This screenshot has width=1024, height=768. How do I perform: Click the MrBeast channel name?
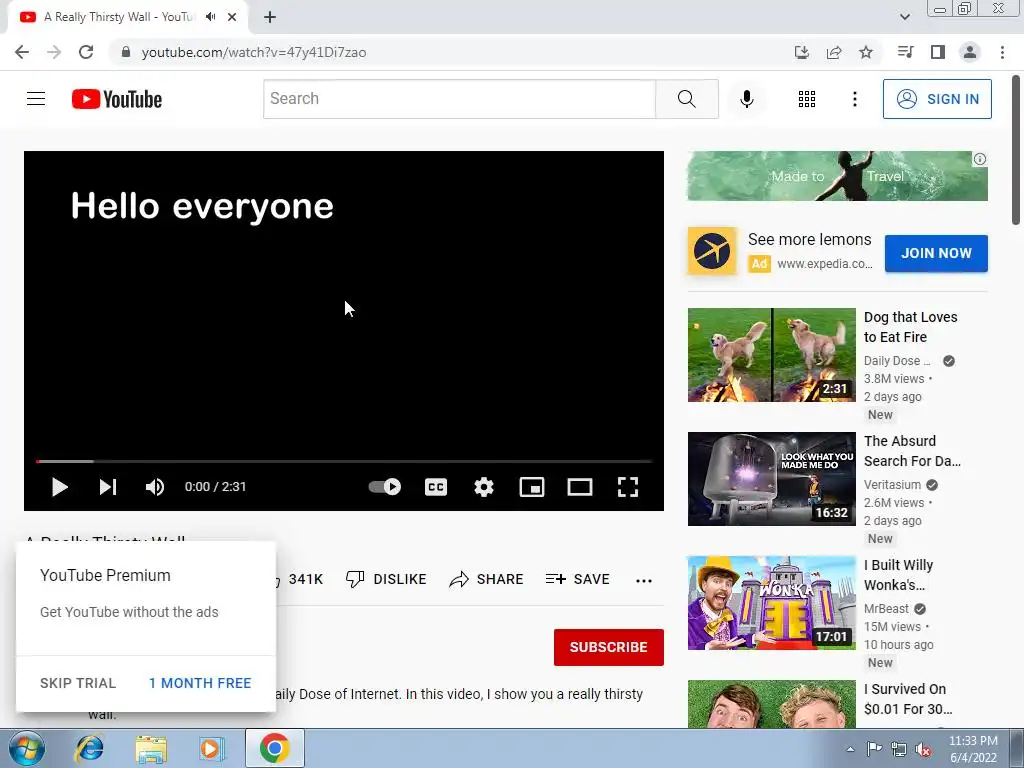(886, 609)
